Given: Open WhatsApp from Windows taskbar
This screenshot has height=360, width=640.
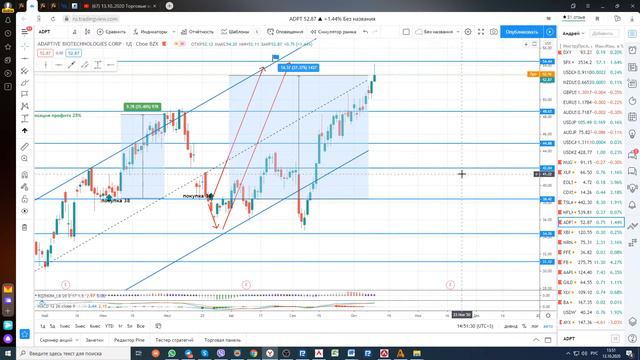Looking at the screenshot, I should point(172,353).
